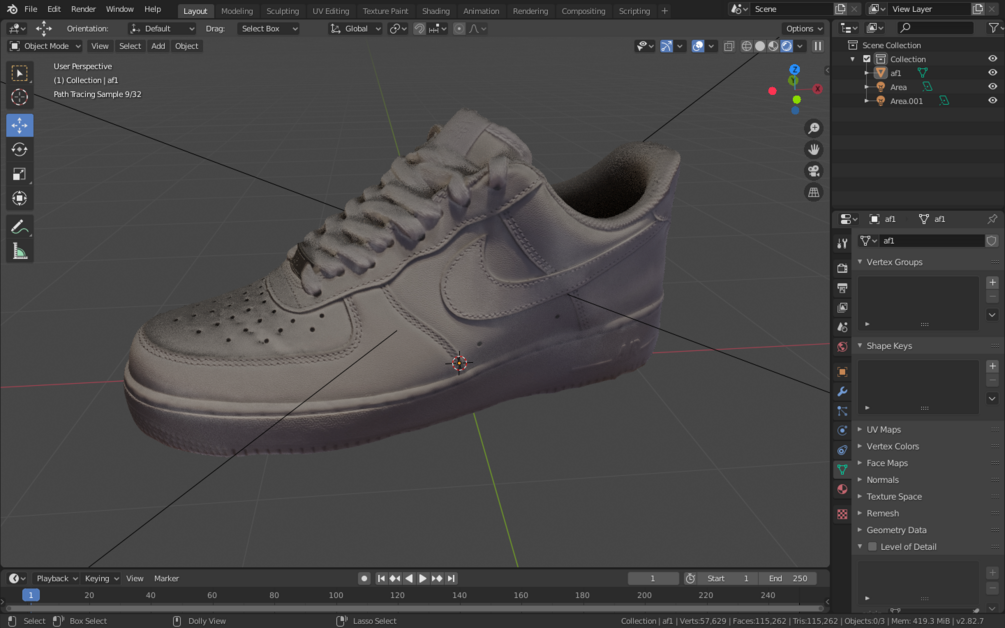Open the World properties tab
Screen dimensions: 1005x628
click(x=842, y=347)
